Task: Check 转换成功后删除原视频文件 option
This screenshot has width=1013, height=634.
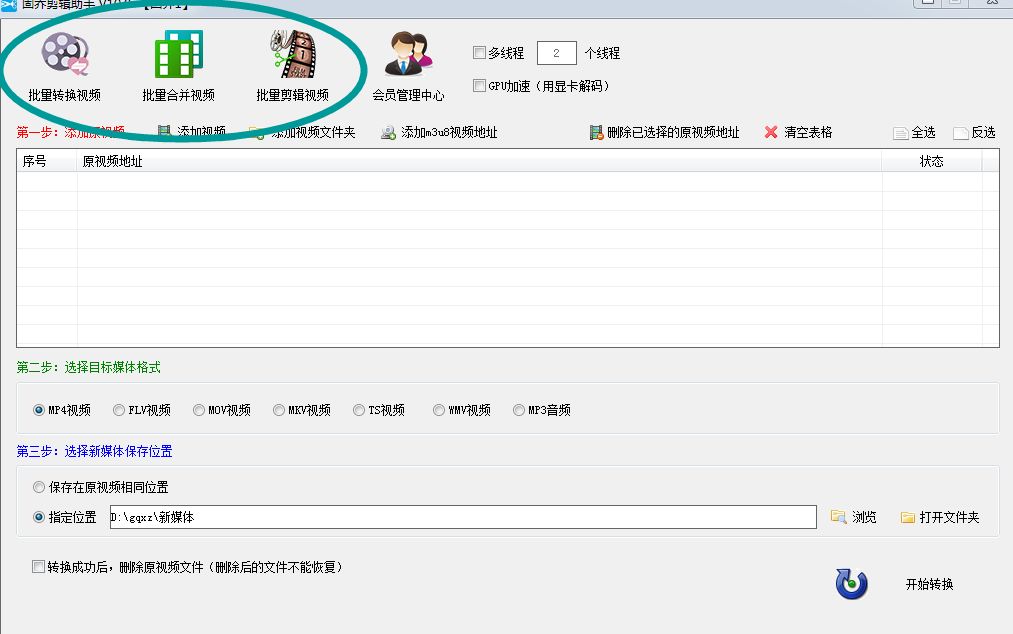Action: tap(38, 567)
